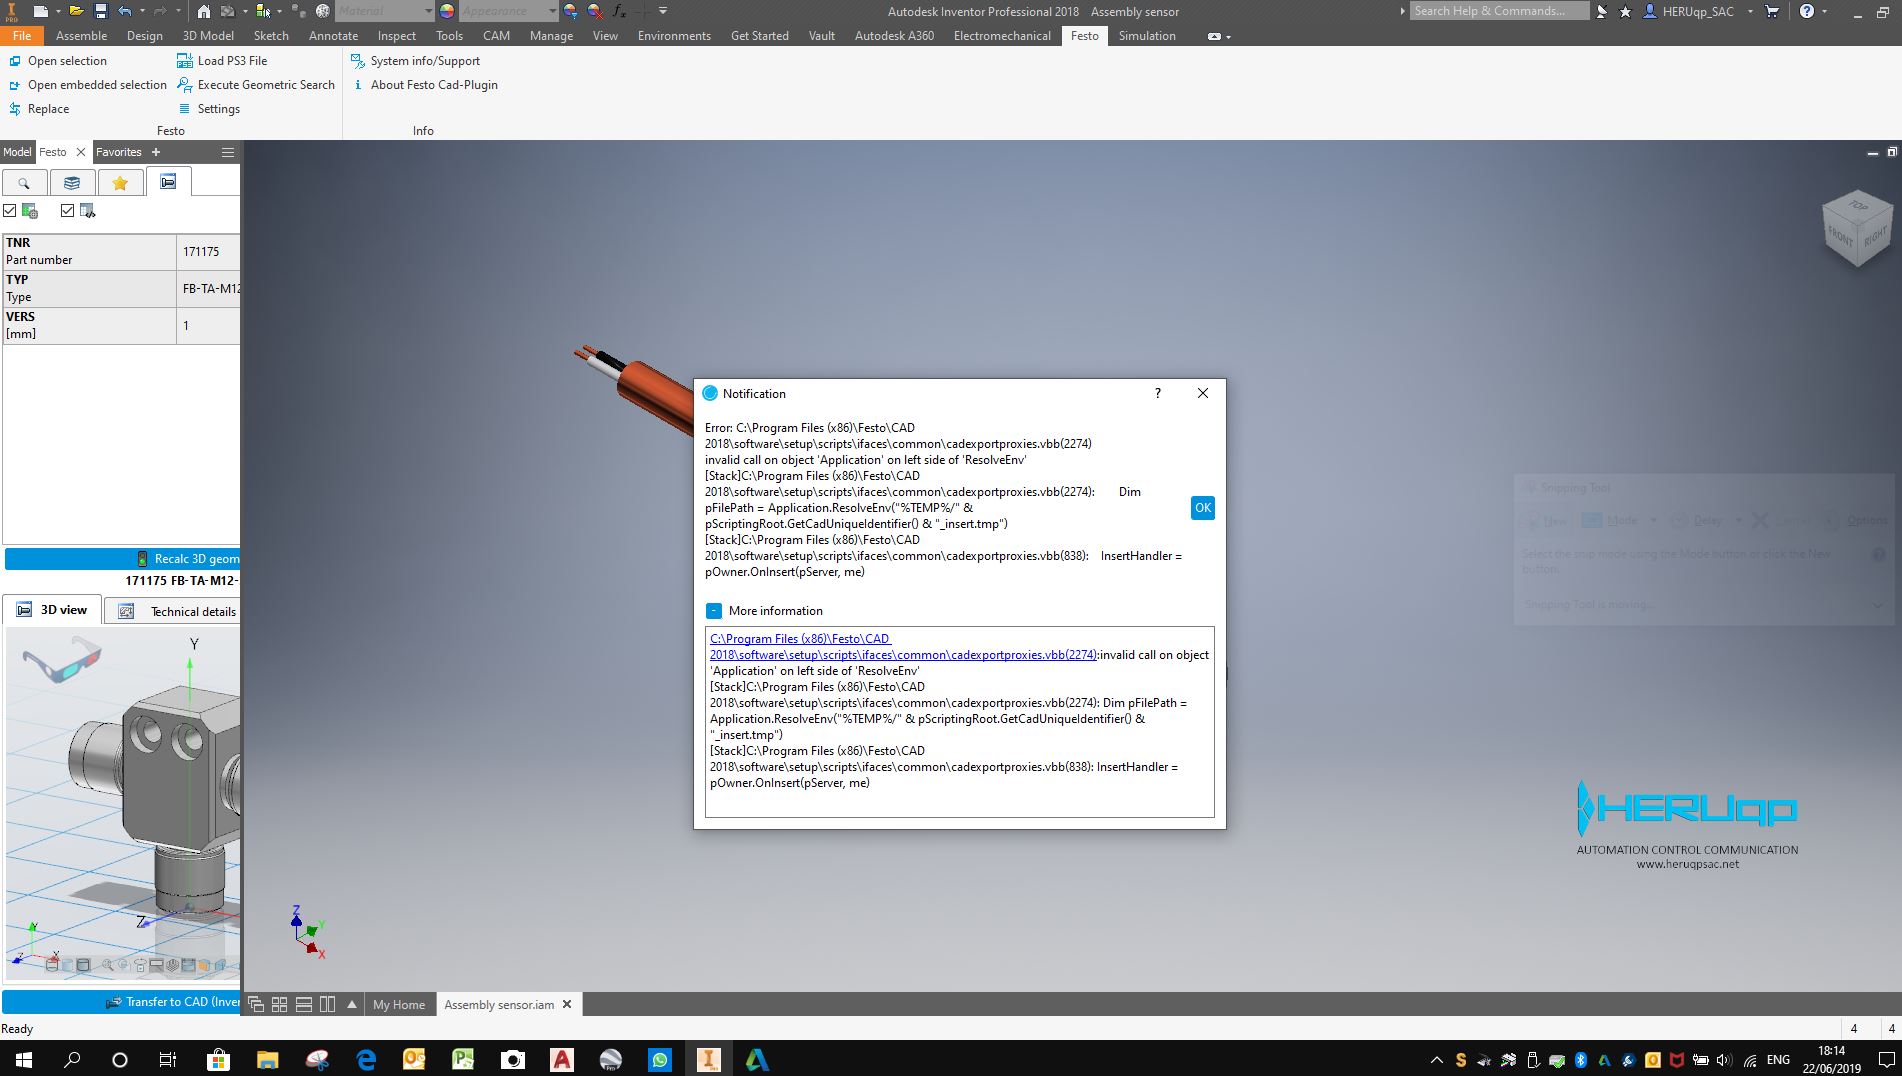Select the search magnifier tab in Festo panel
The height and width of the screenshot is (1076, 1902).
24,183
